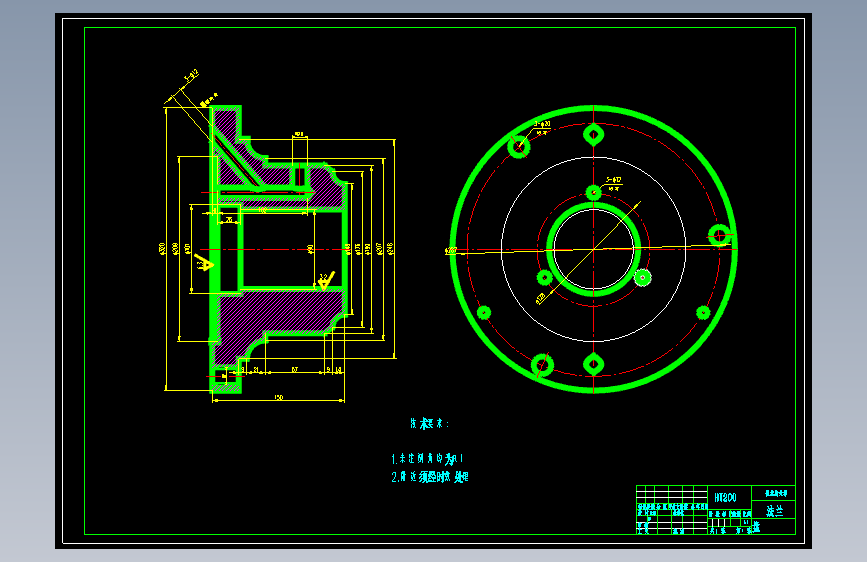Viewport: 867px width, 562px height.
Task: Click the 150 overall length dimension
Action: tap(279, 397)
